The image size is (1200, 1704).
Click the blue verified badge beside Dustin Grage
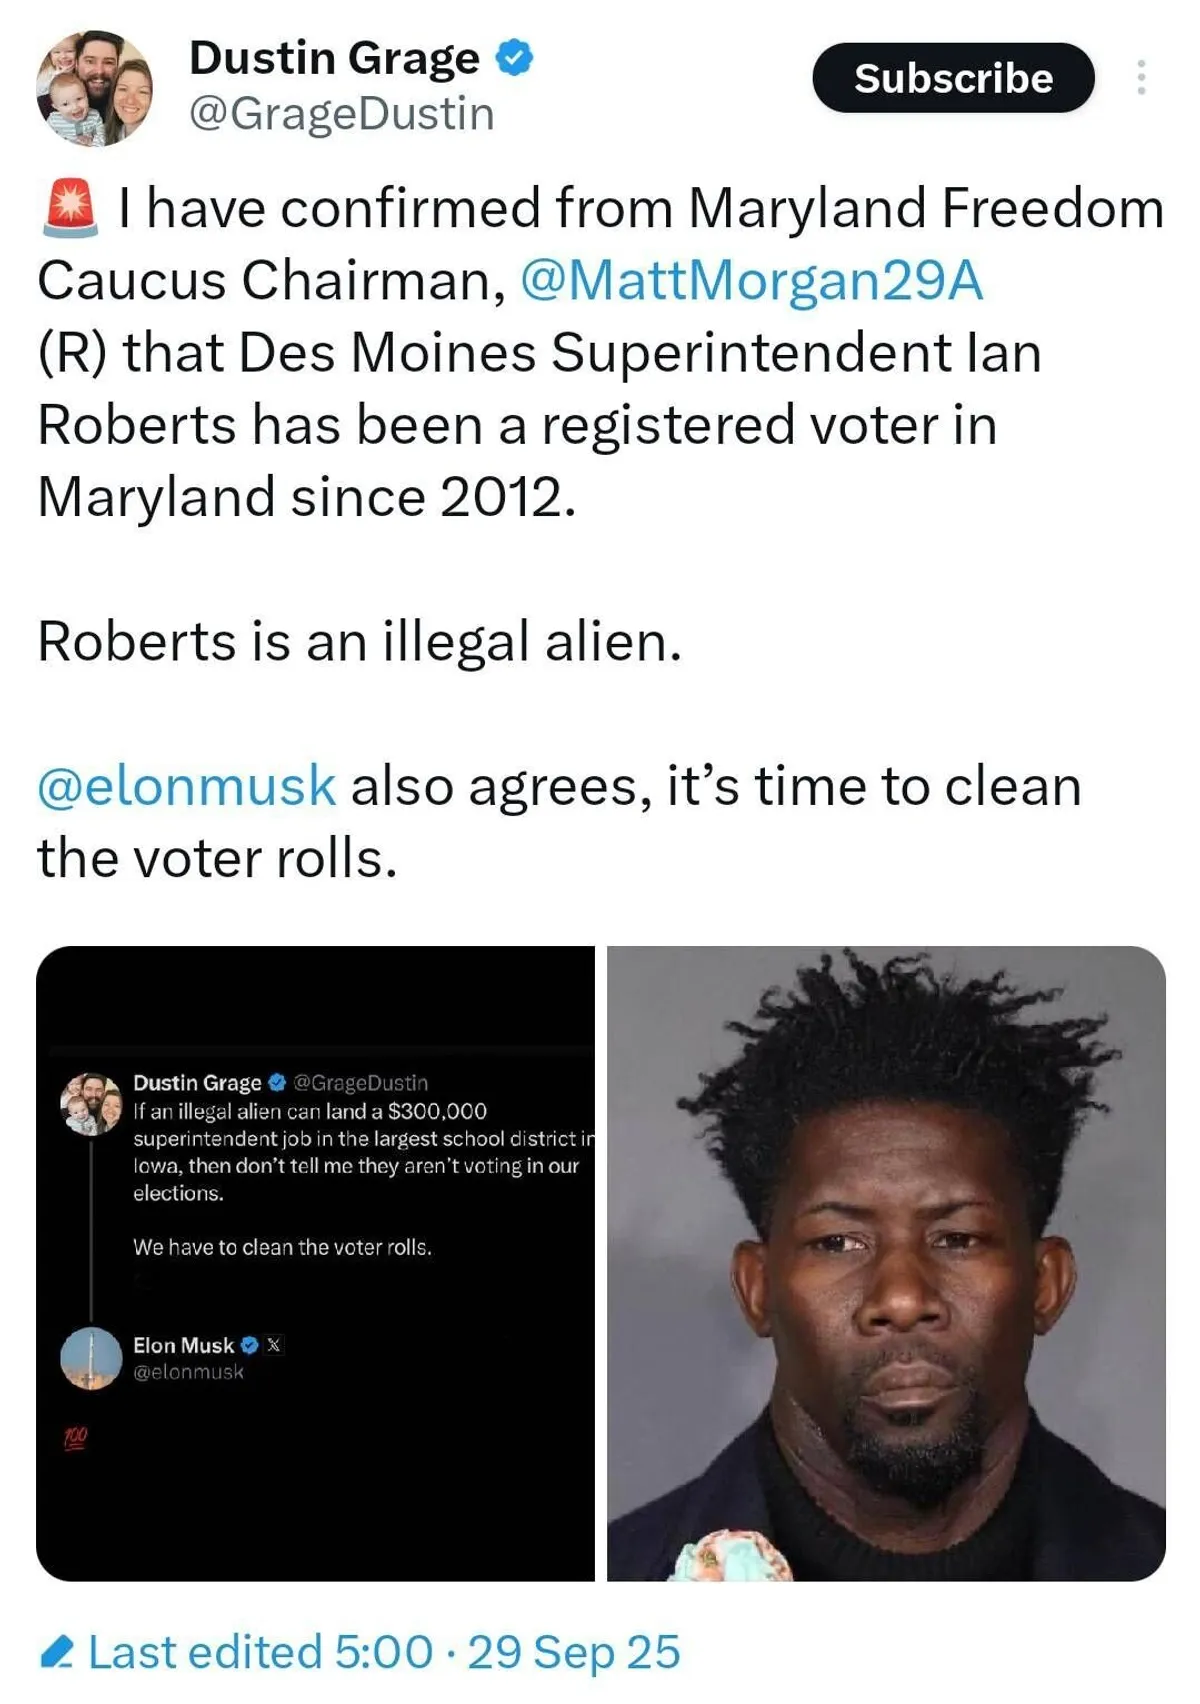point(515,58)
